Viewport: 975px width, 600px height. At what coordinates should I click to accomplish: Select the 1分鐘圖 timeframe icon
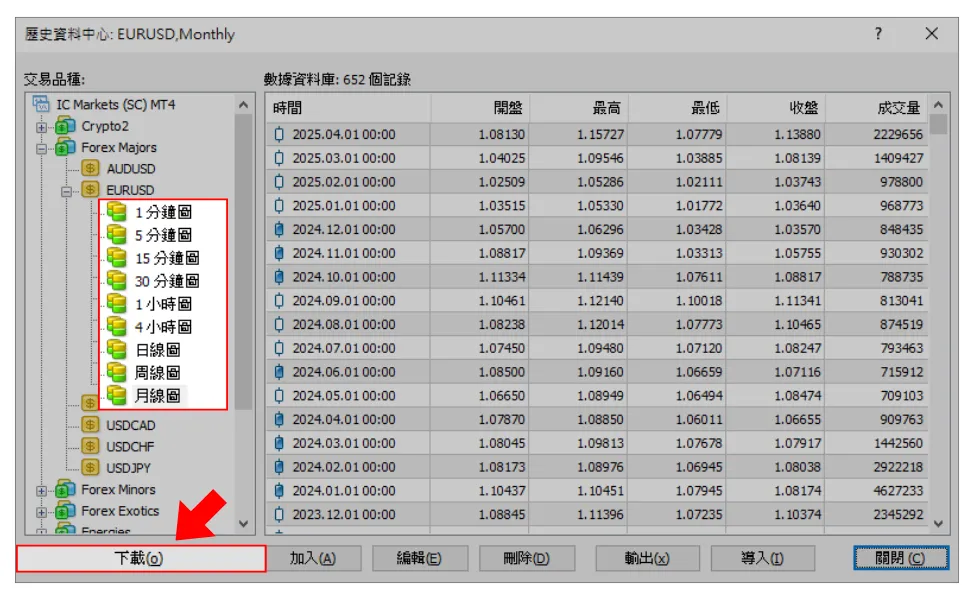coord(117,212)
